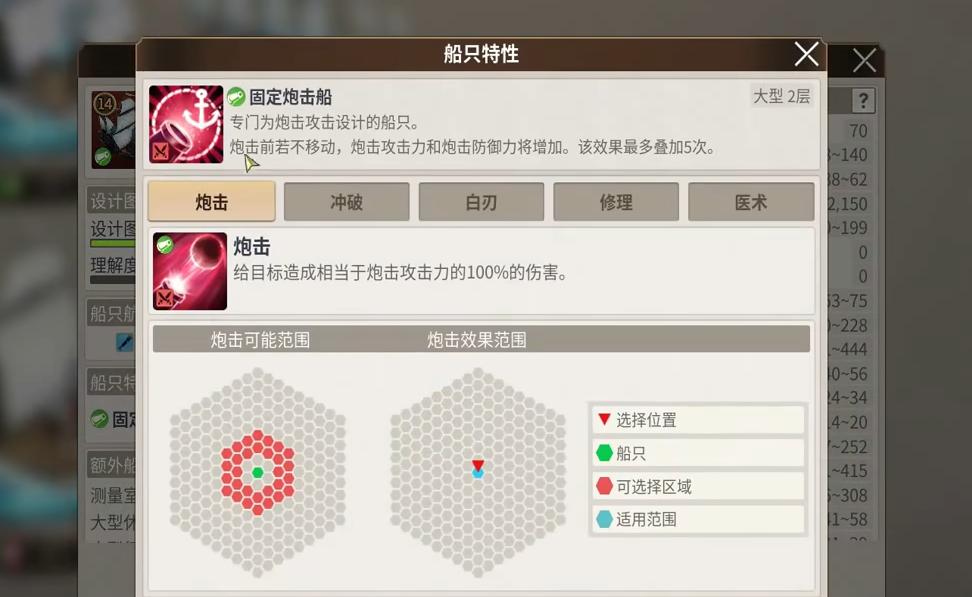Switch to the 冲破 tab
This screenshot has height=597, width=972.
(x=347, y=201)
